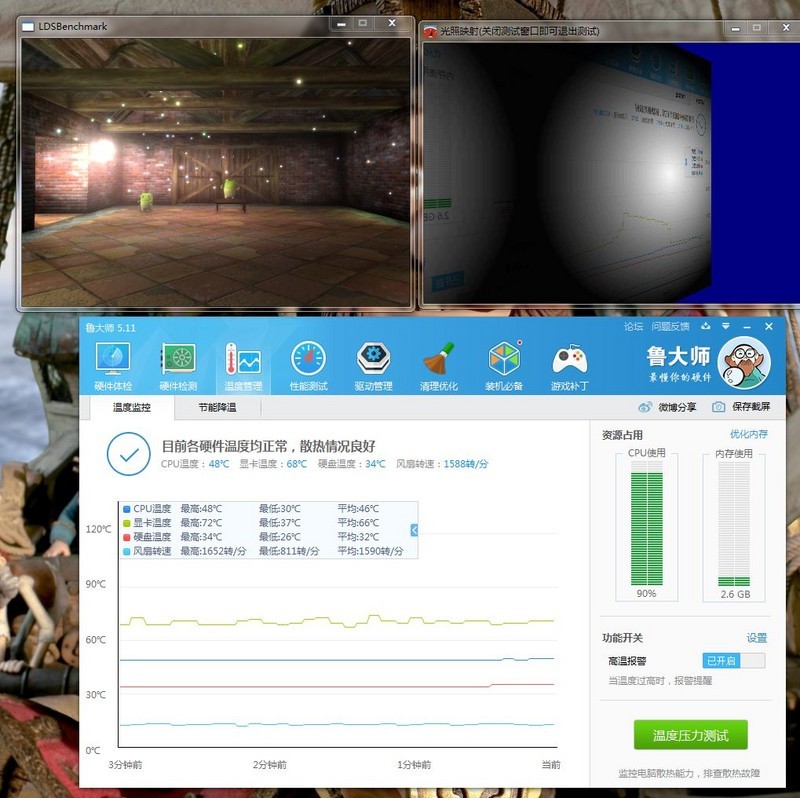Click the checkmark status circle icon
The height and width of the screenshot is (798, 800).
[x=129, y=454]
